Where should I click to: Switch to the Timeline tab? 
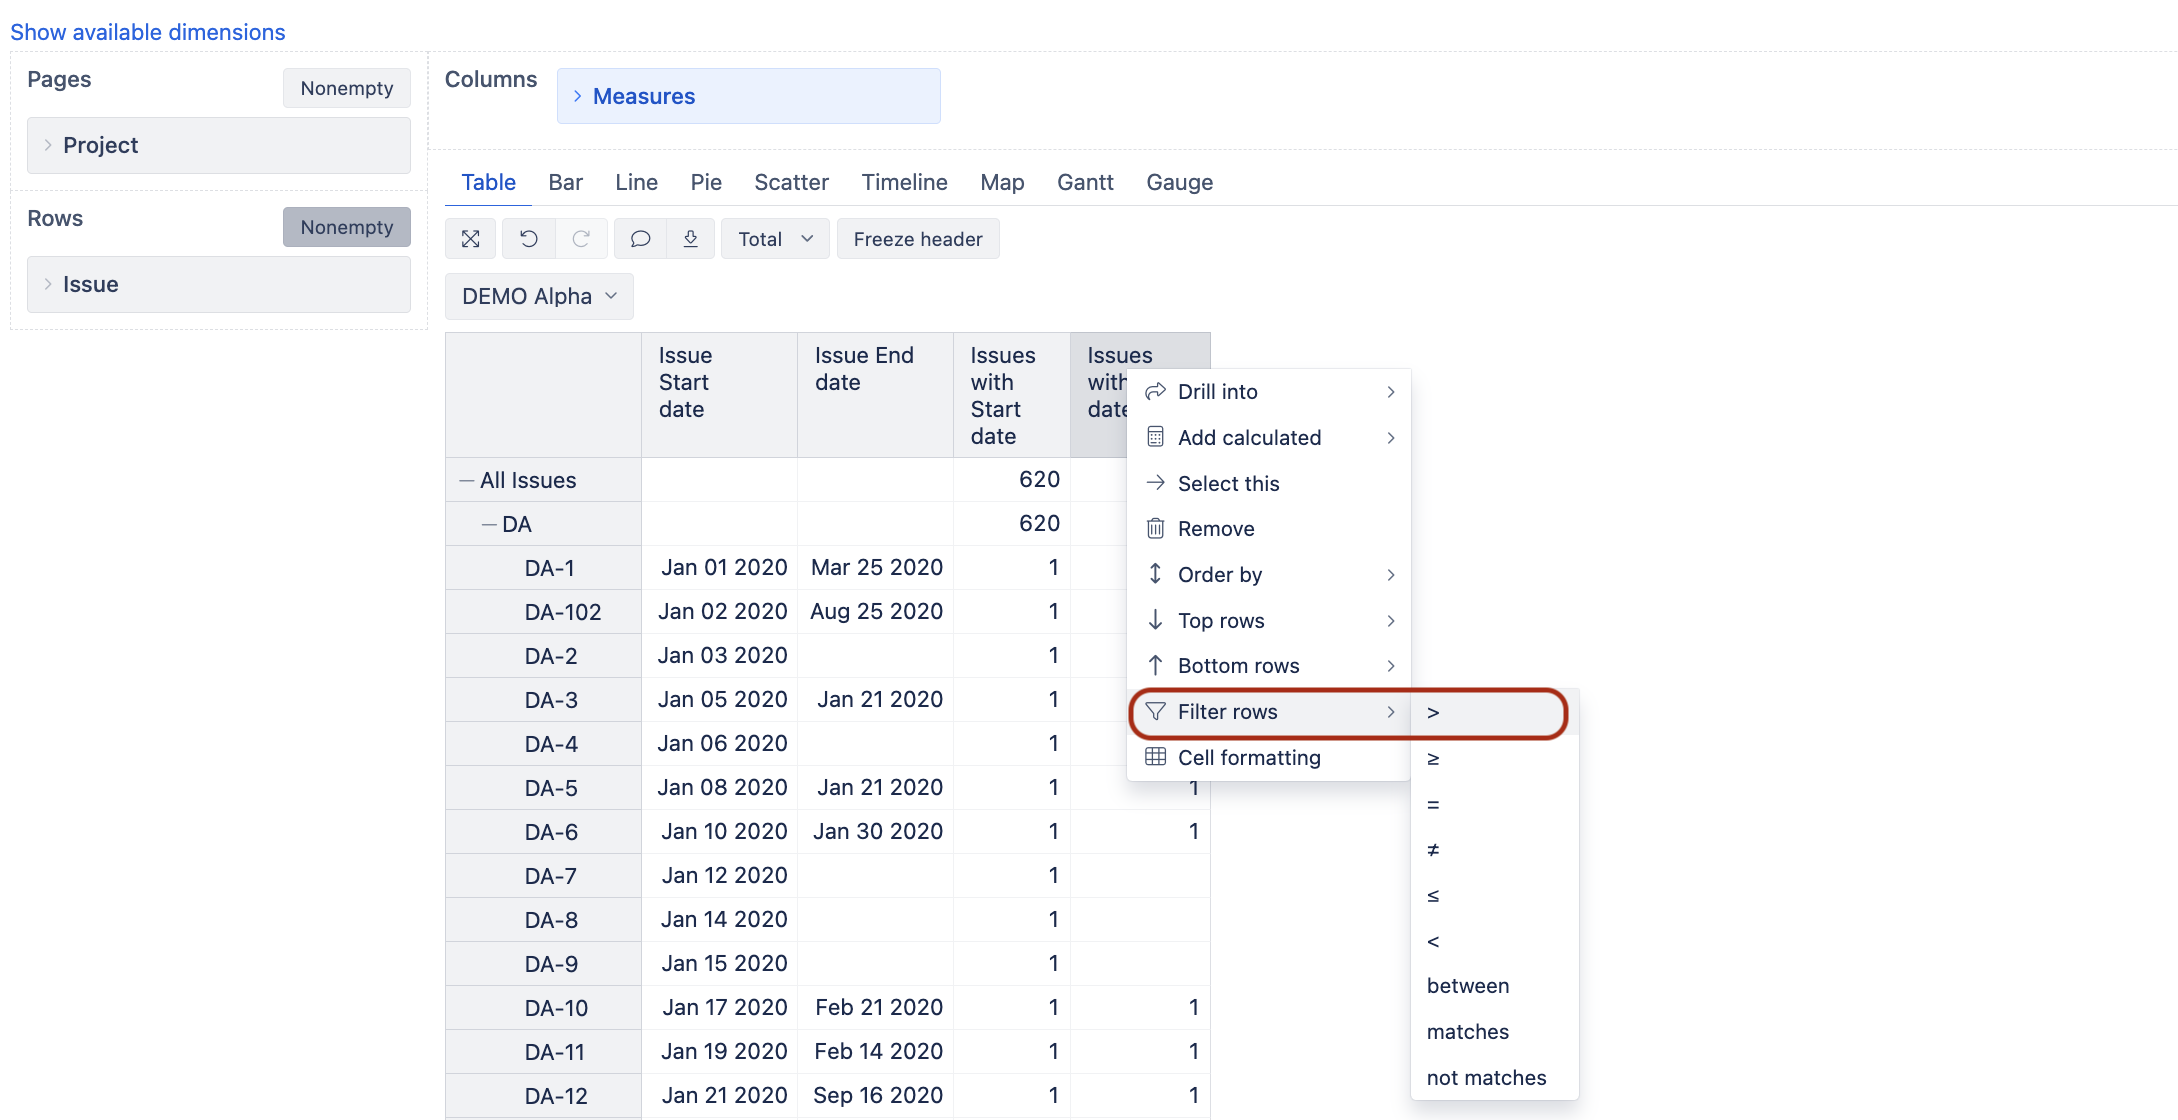click(x=904, y=182)
